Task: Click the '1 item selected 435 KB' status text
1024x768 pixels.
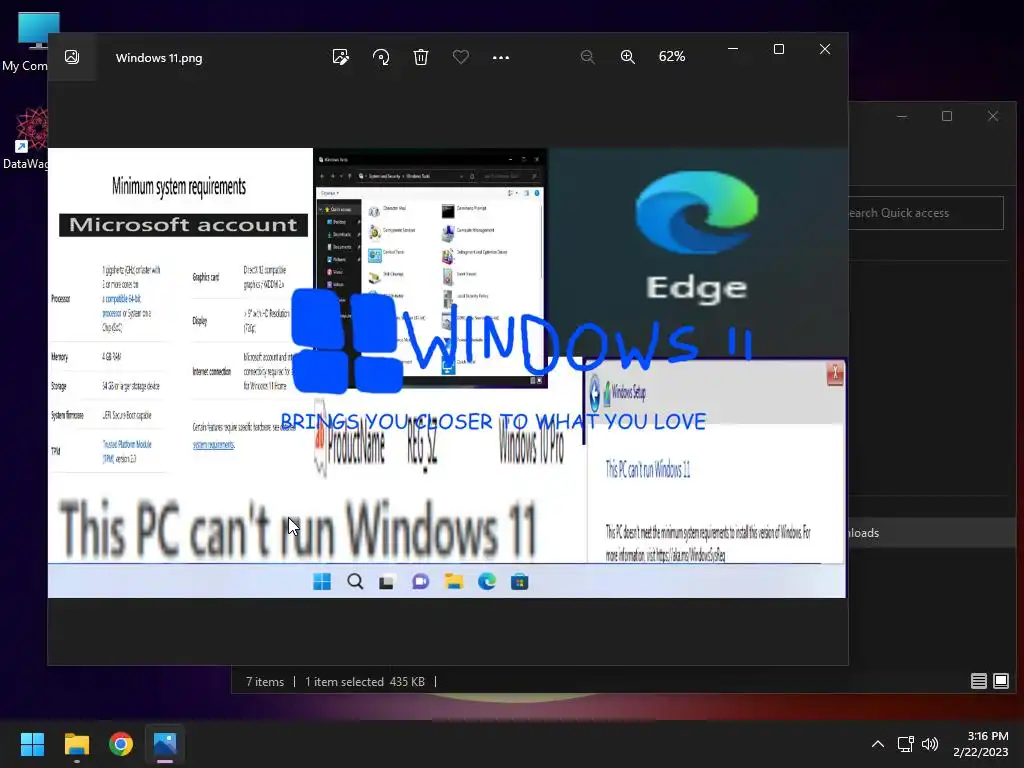Action: coord(364,682)
